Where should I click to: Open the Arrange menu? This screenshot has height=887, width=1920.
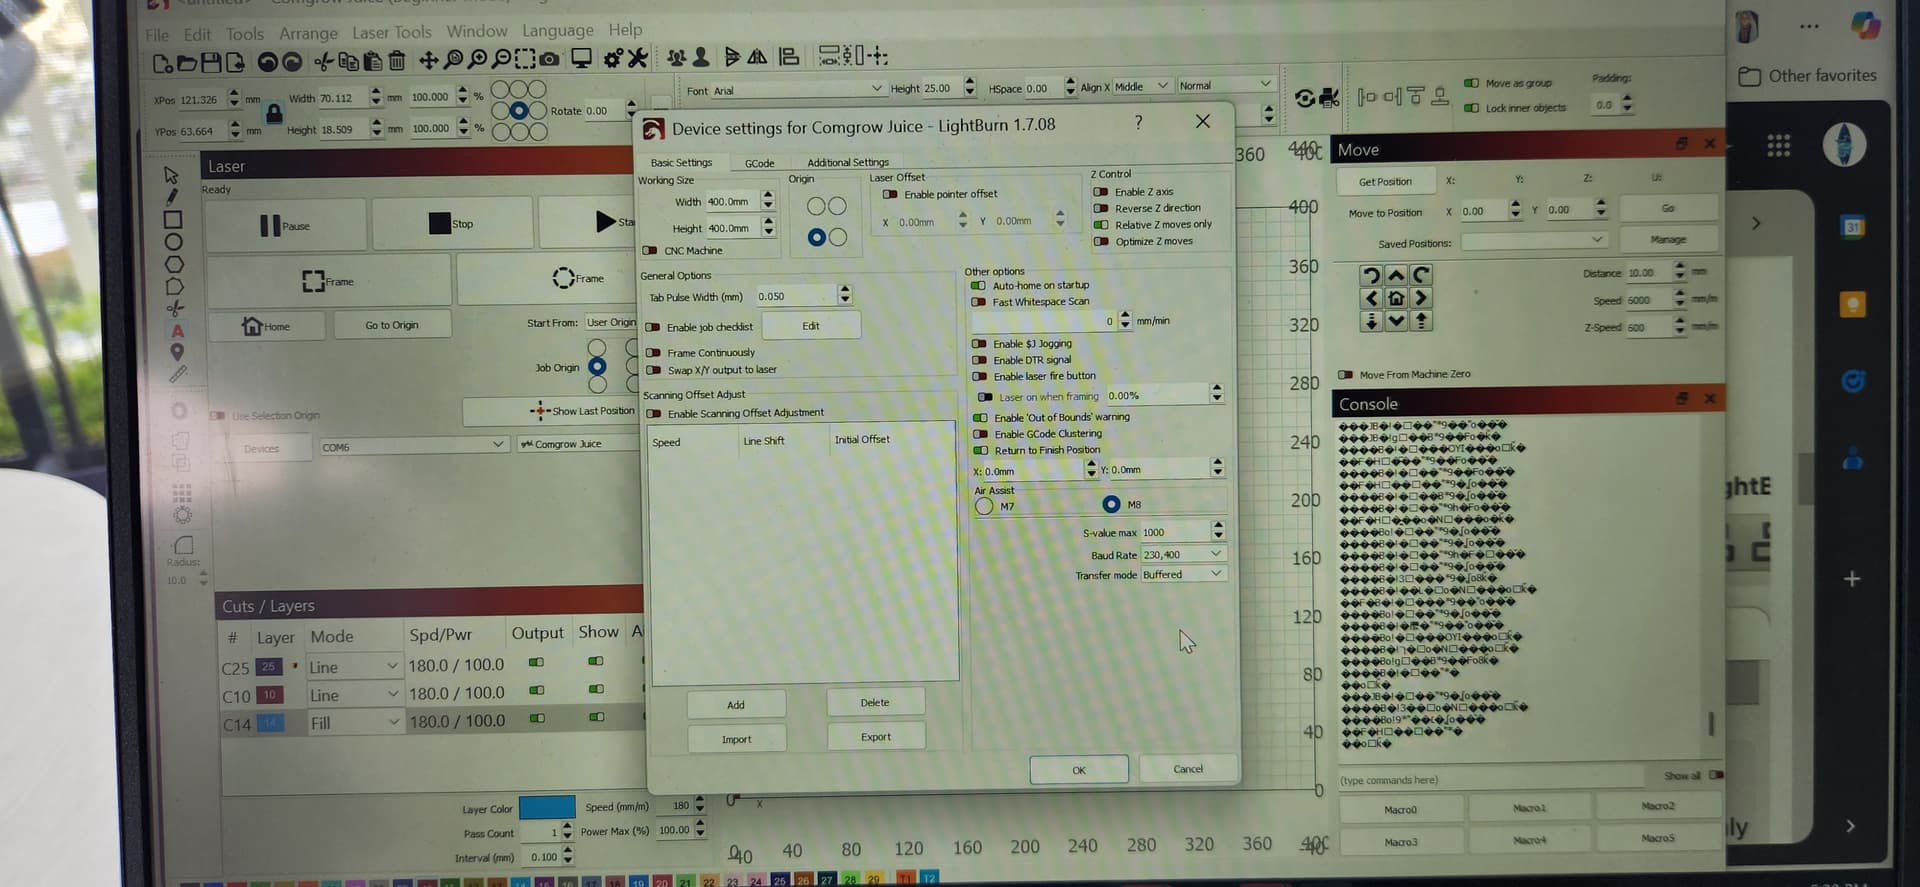tap(308, 34)
